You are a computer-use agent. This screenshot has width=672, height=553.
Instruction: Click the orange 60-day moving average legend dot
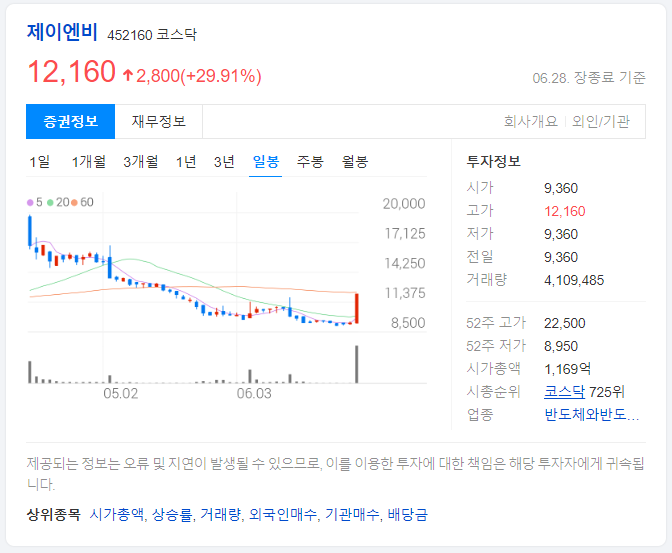click(x=74, y=202)
